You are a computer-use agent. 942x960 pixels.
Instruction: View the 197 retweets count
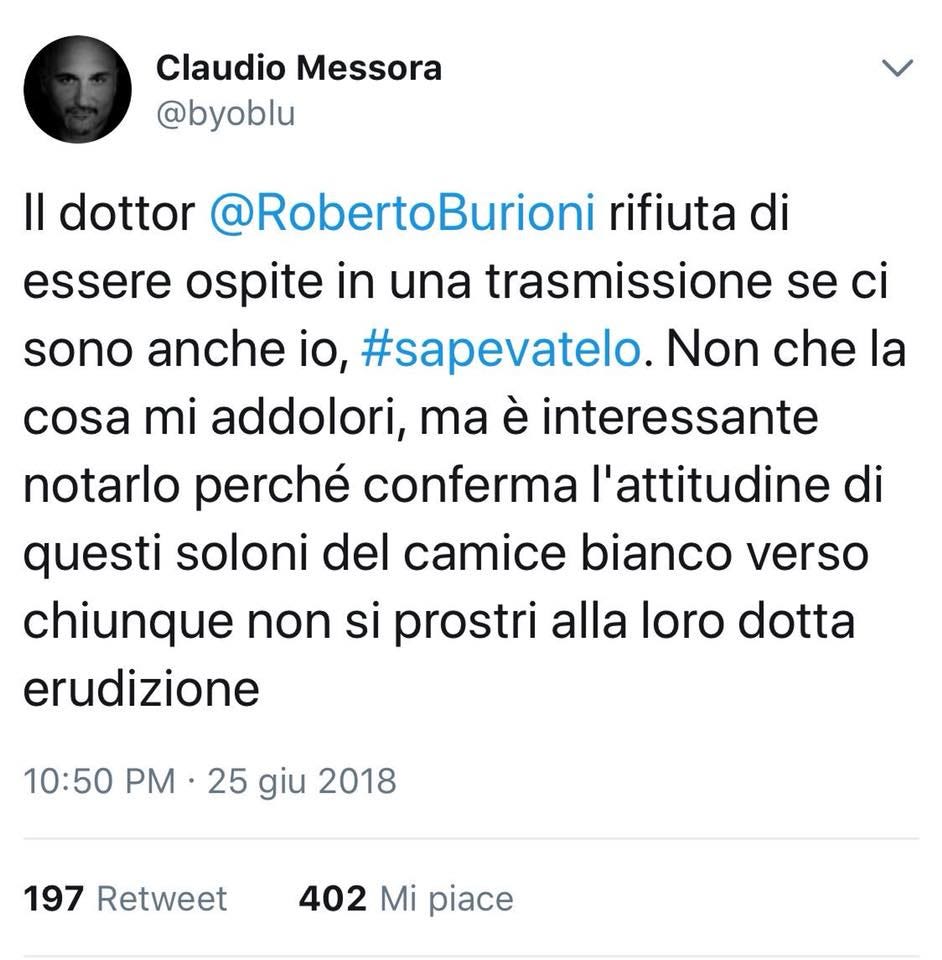point(53,899)
